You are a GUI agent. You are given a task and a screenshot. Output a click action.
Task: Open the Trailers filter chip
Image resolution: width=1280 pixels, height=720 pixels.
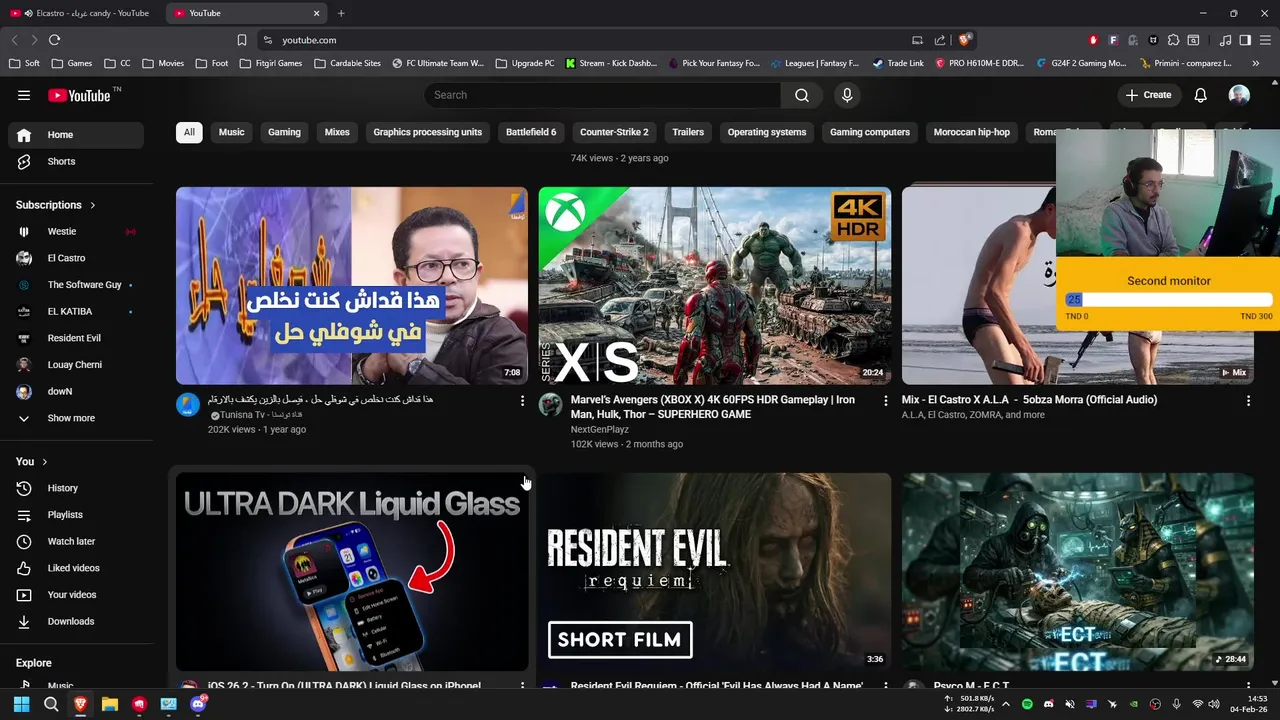click(688, 132)
